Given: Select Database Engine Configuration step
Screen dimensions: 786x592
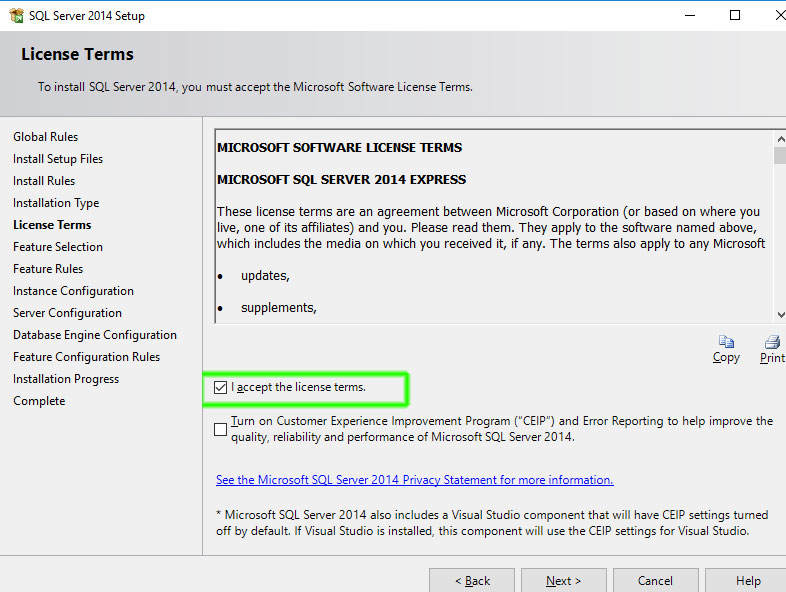Looking at the screenshot, I should pyautogui.click(x=95, y=335).
